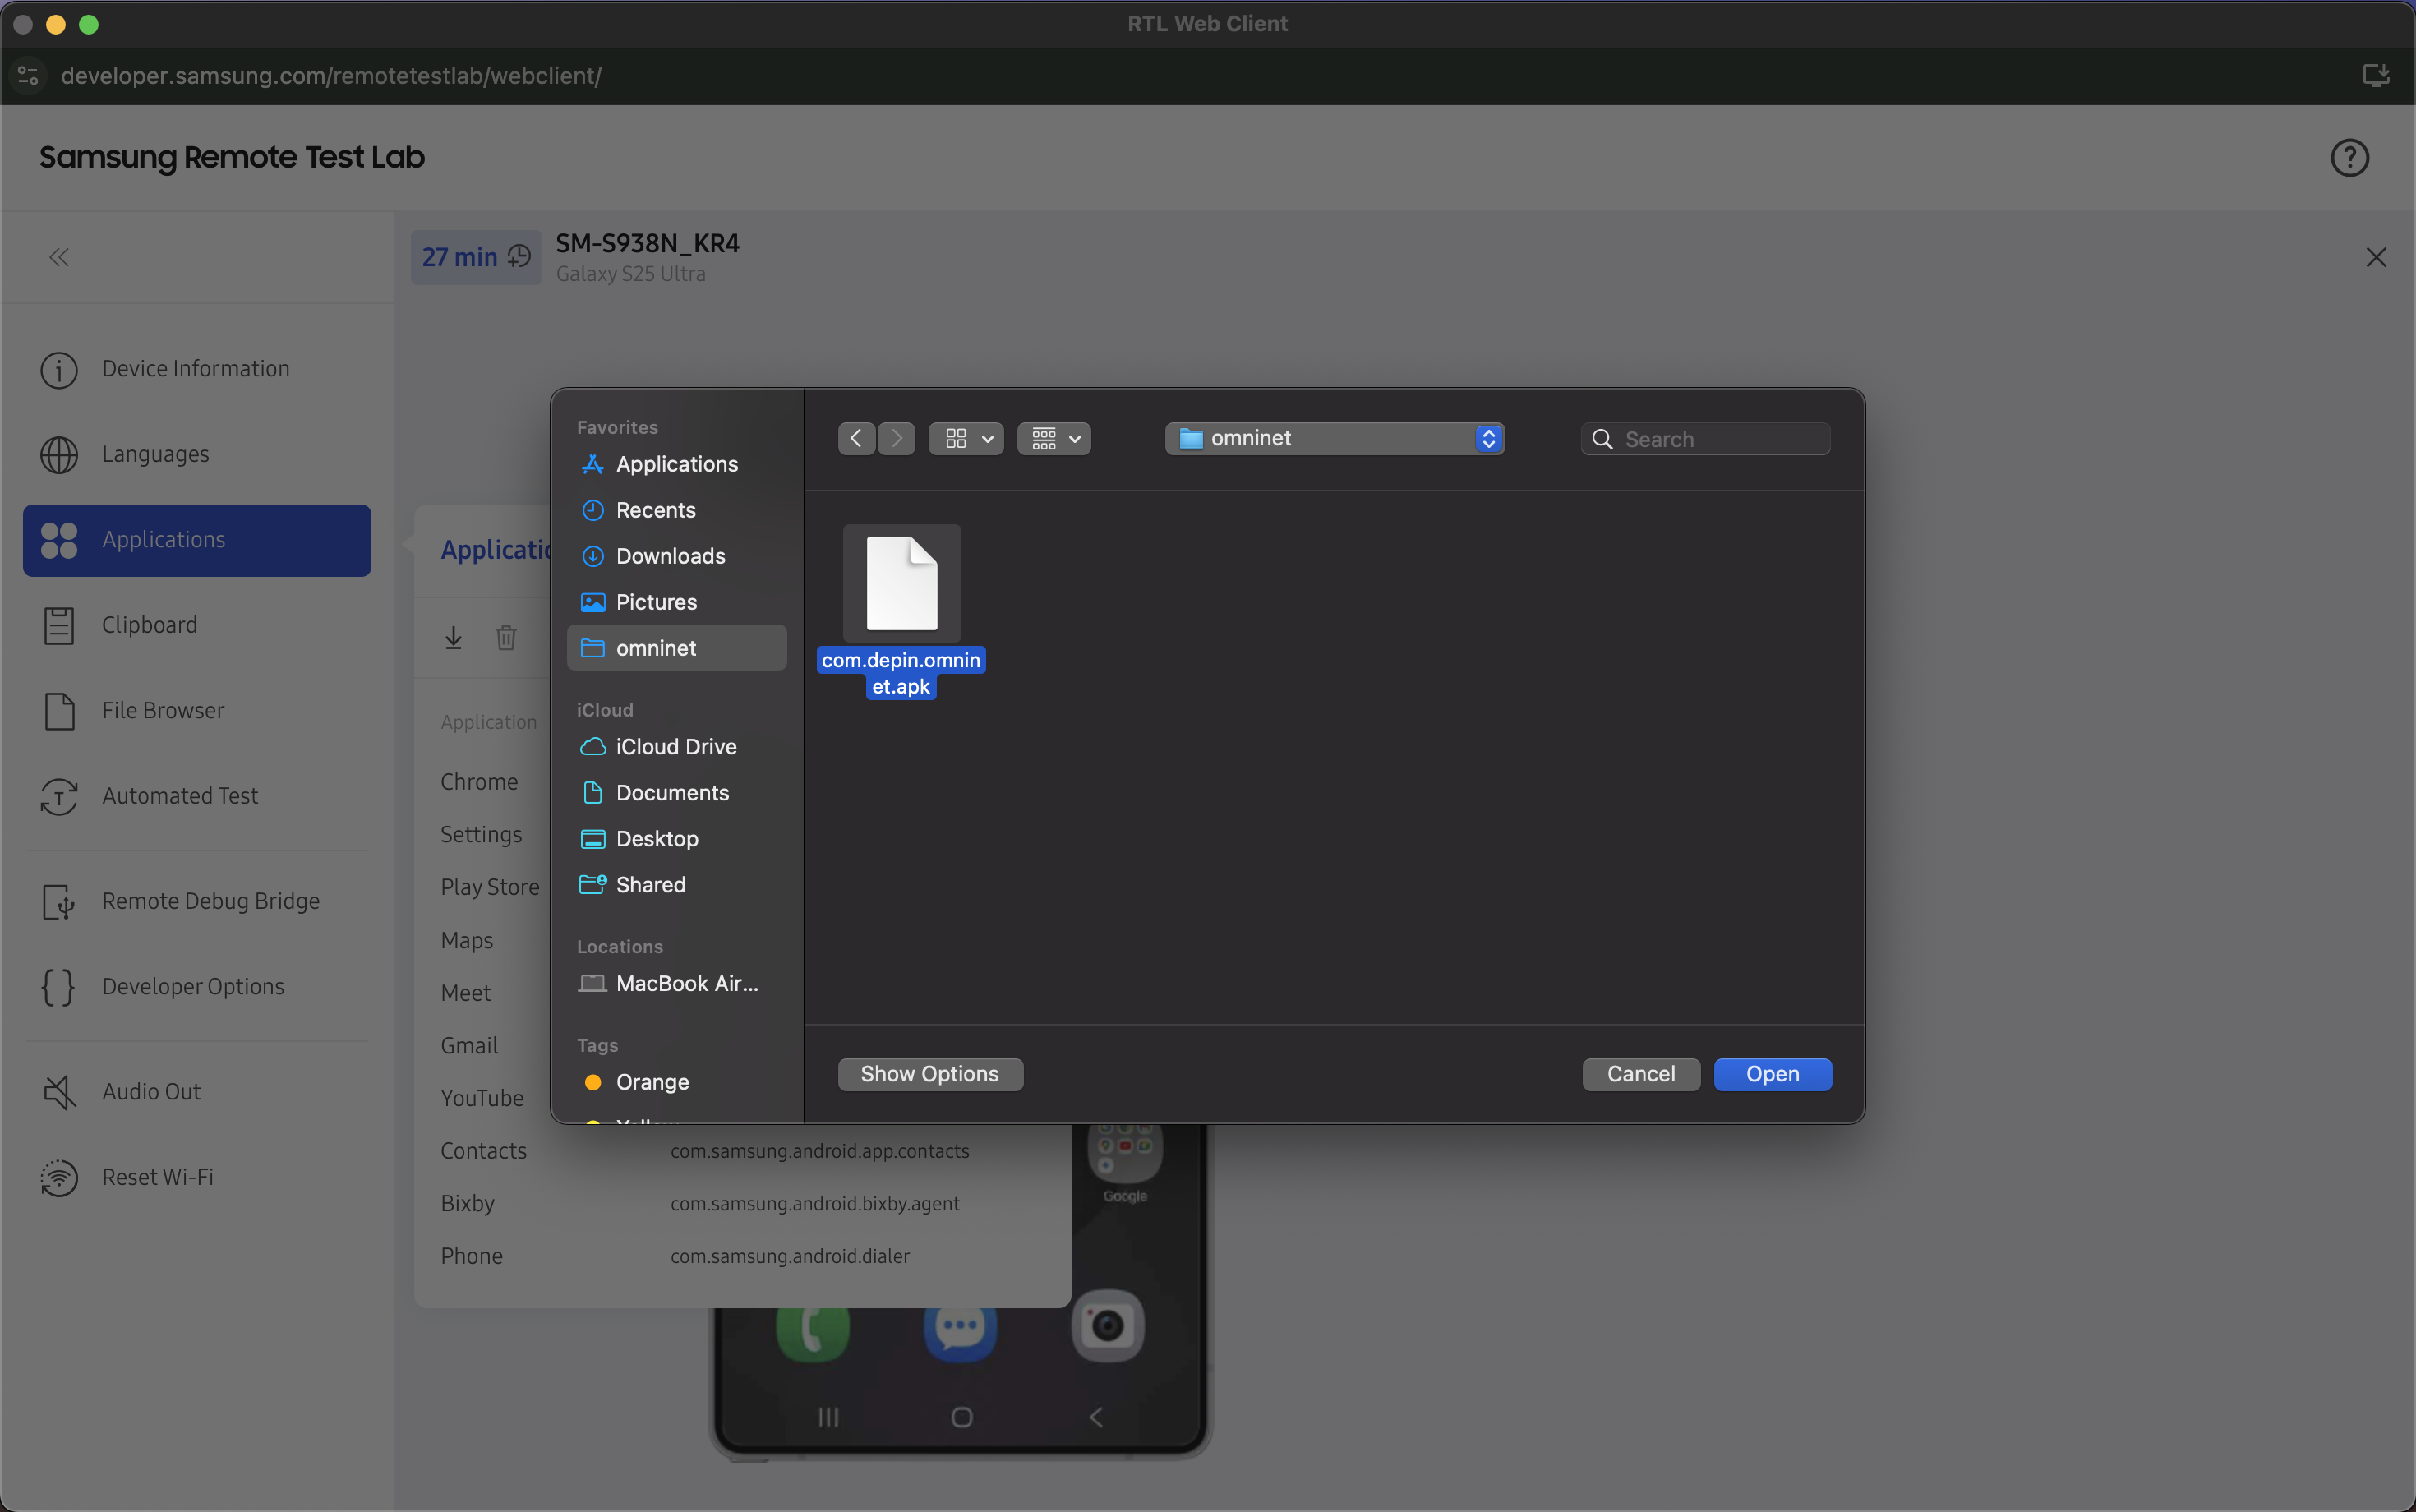This screenshot has width=2416, height=1512.
Task: Click the Show Options button
Action: pos(930,1074)
